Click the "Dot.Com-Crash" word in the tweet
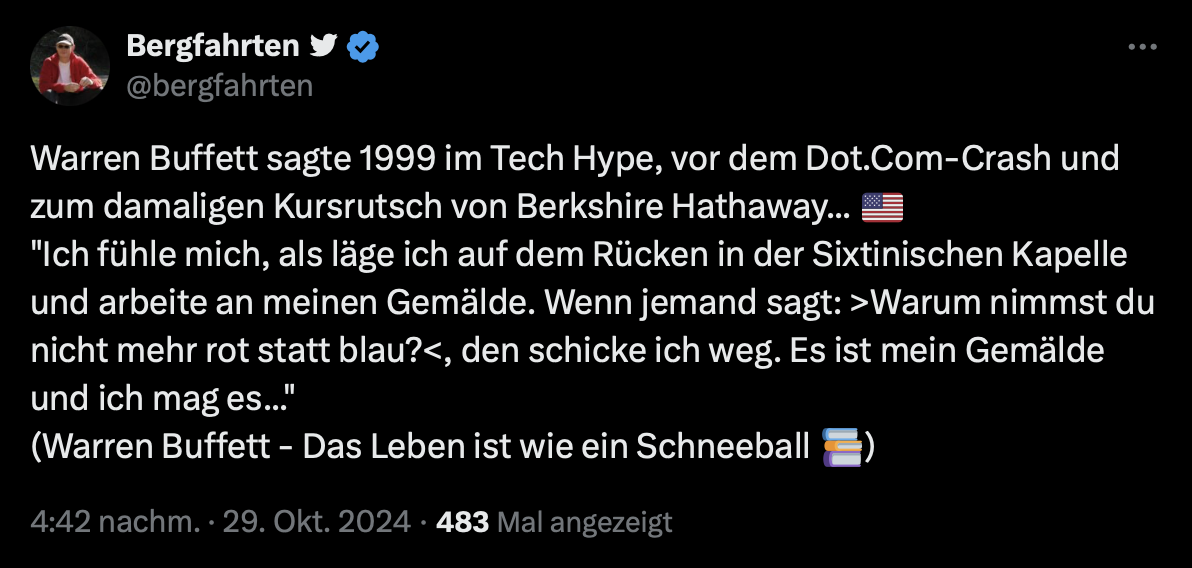Screen dimensions: 1192x568 pyautogui.click(x=897, y=160)
